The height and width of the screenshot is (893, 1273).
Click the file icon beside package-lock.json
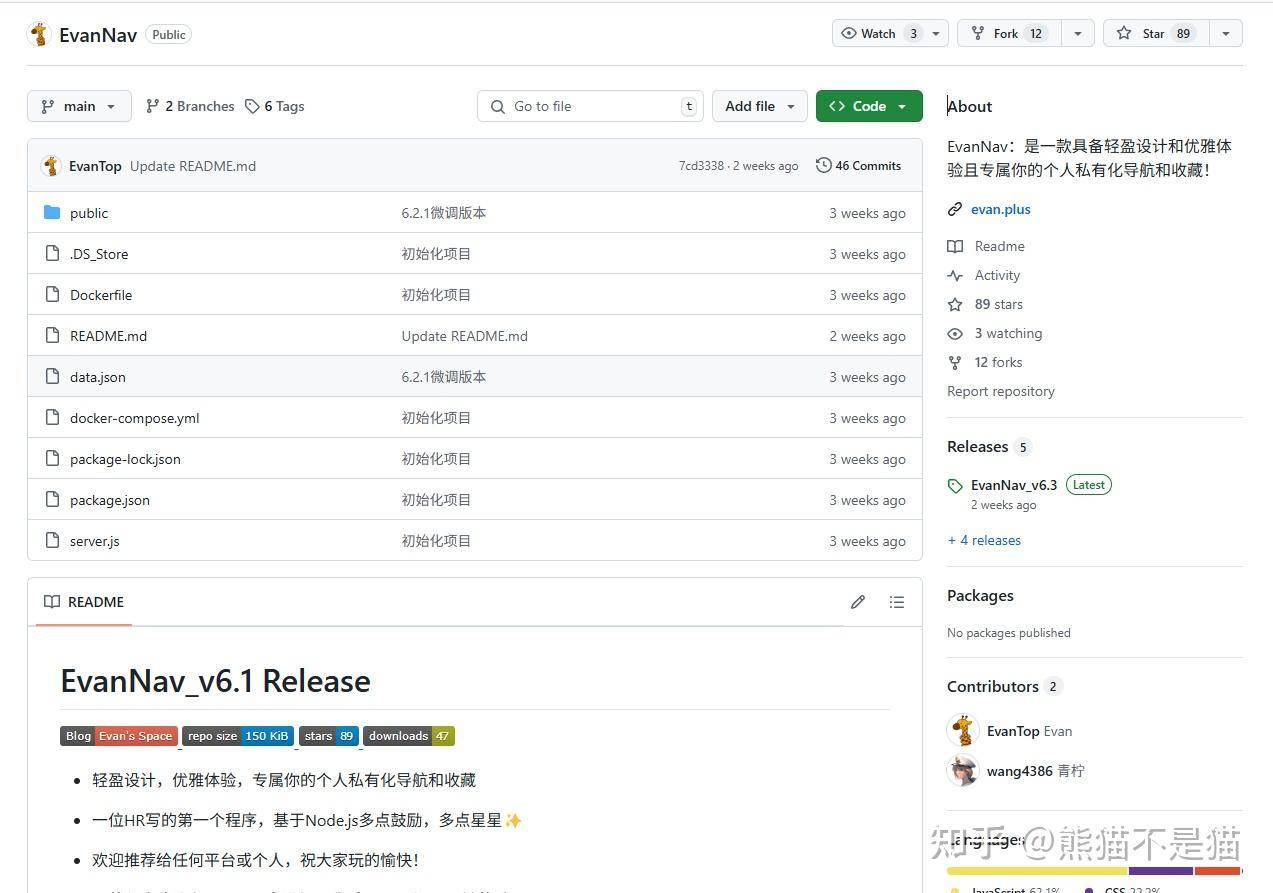click(52, 458)
